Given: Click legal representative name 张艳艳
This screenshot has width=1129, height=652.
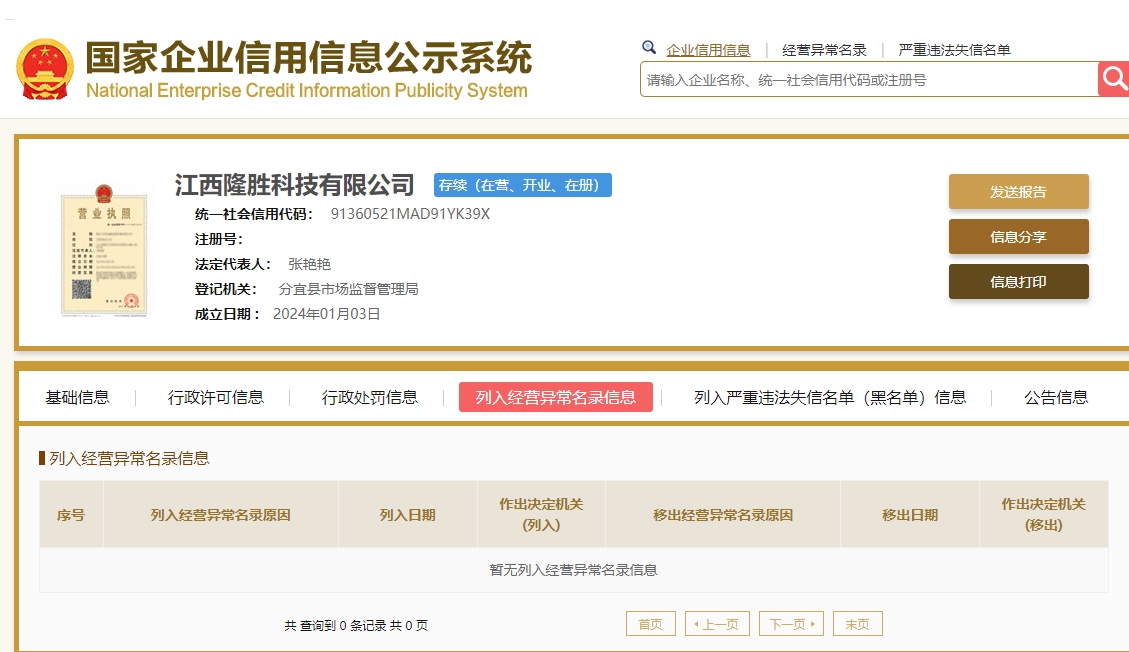Looking at the screenshot, I should tap(310, 264).
